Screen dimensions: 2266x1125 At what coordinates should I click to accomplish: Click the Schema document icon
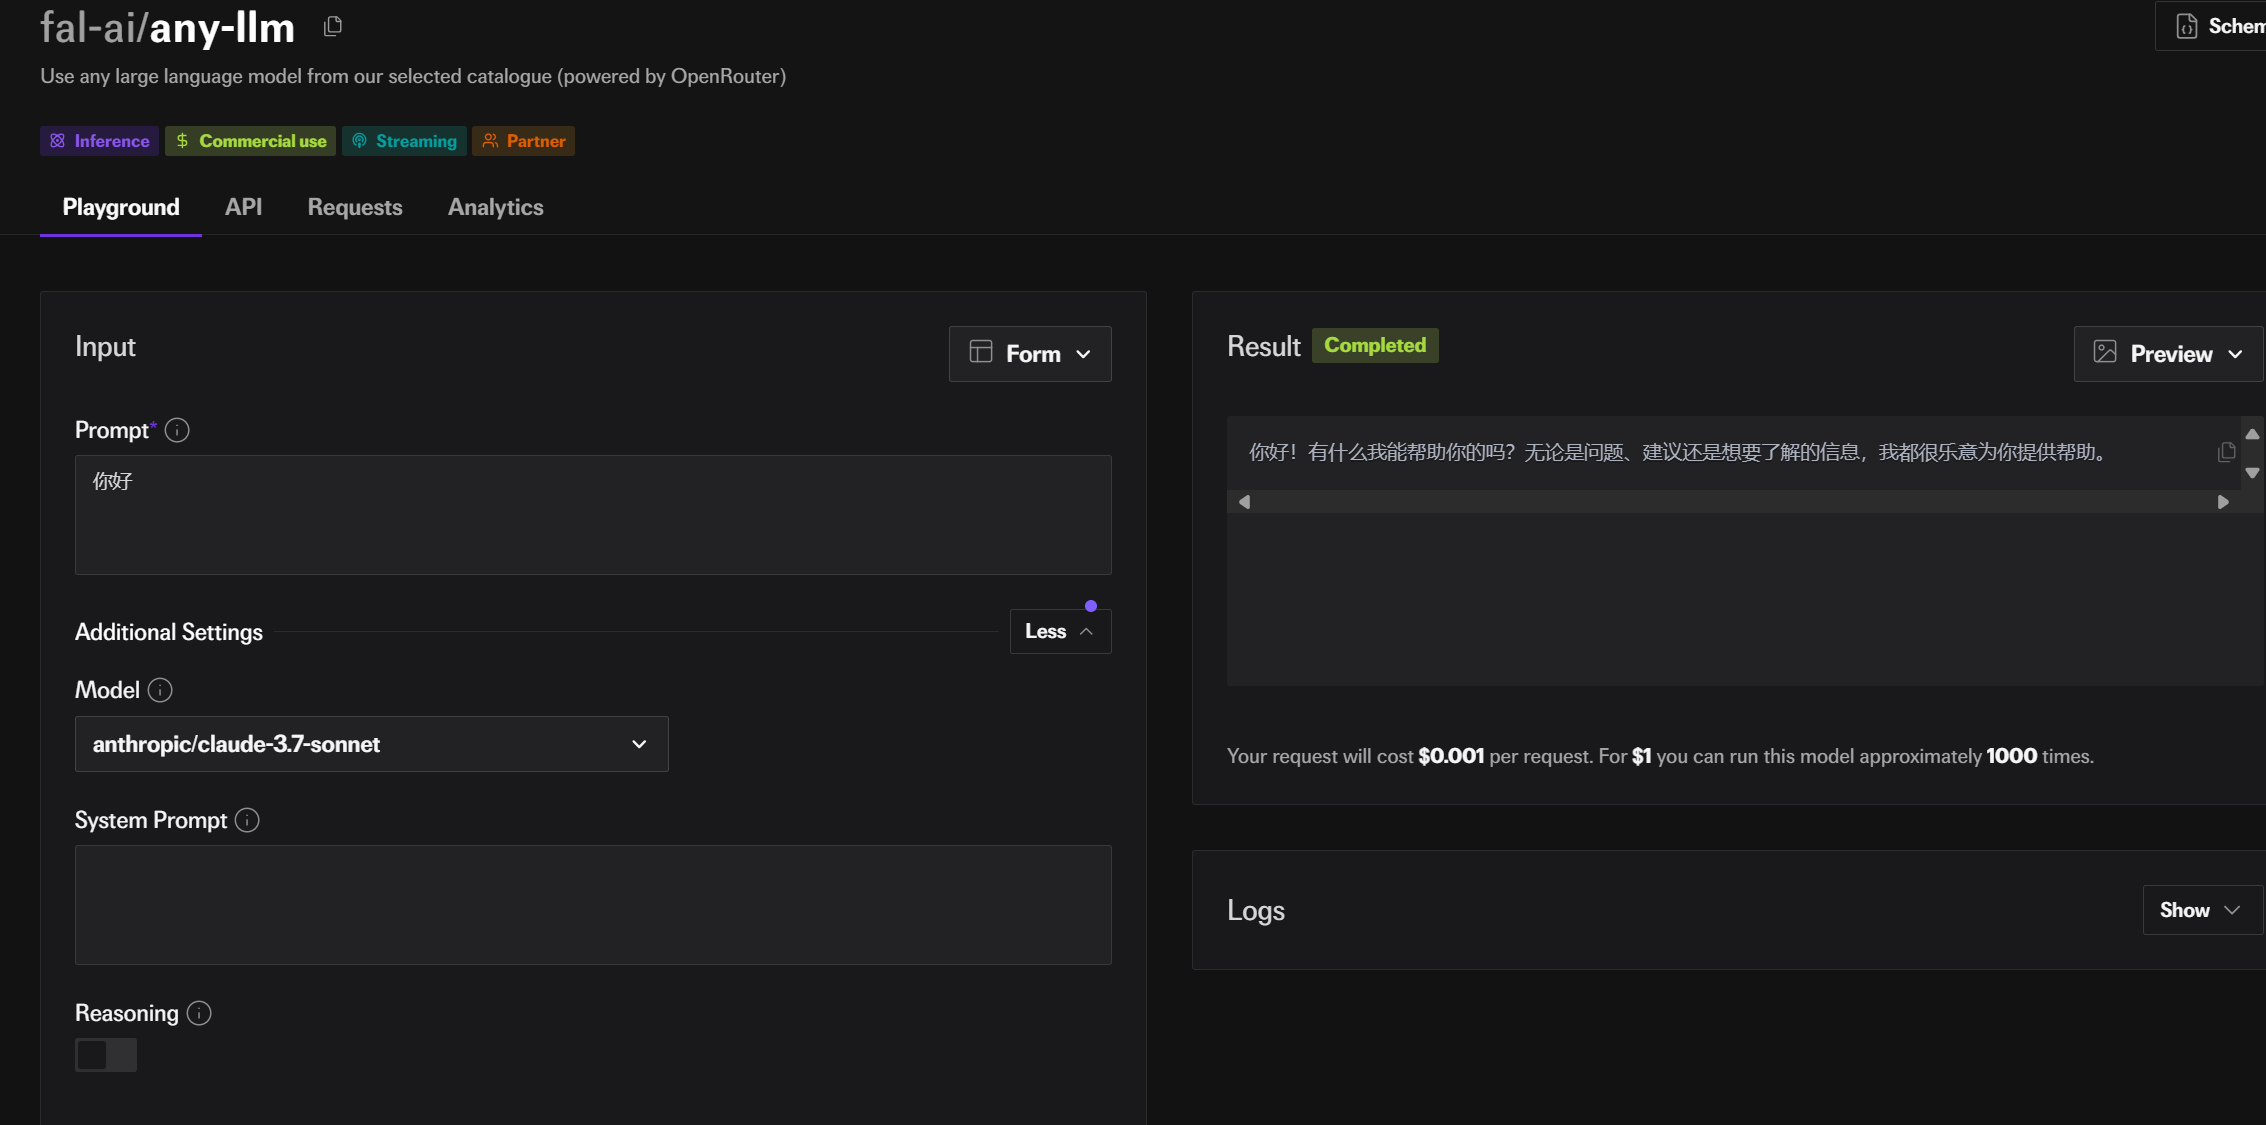click(x=2187, y=26)
